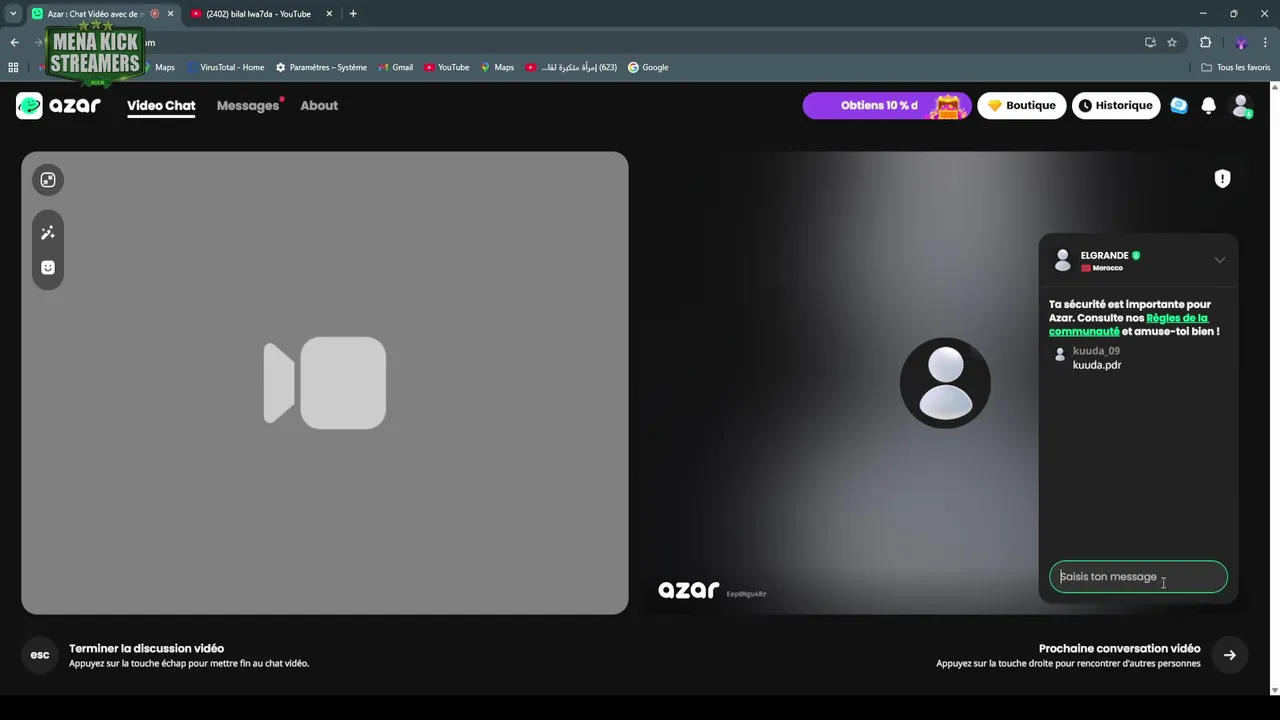Open the YouTube bookmark
This screenshot has width=1280, height=720.
[446, 67]
